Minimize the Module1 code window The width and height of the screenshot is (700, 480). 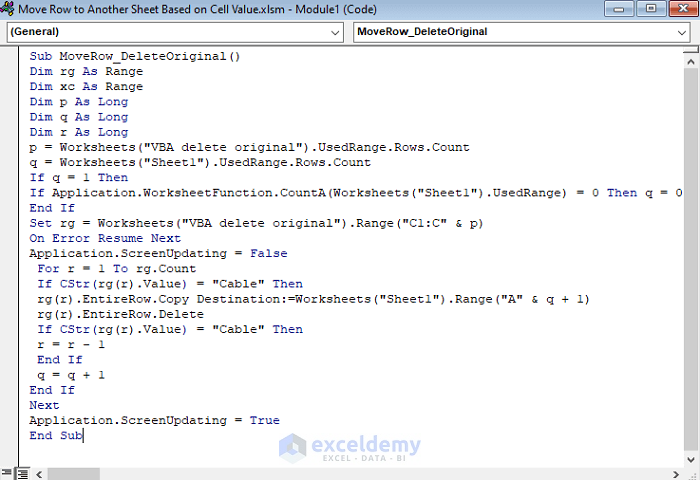point(618,8)
